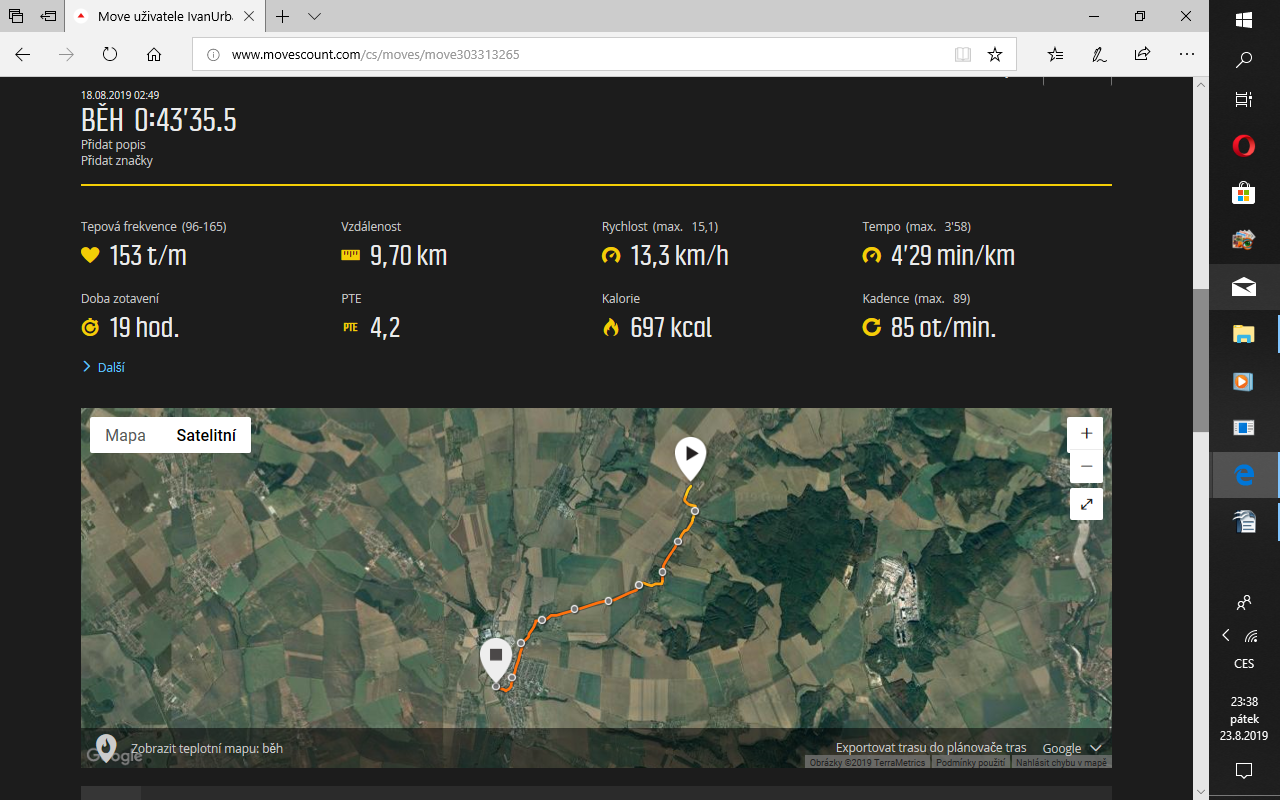This screenshot has width=1280, height=800.
Task: Open the Edge share icon
Action: [x=1142, y=55]
